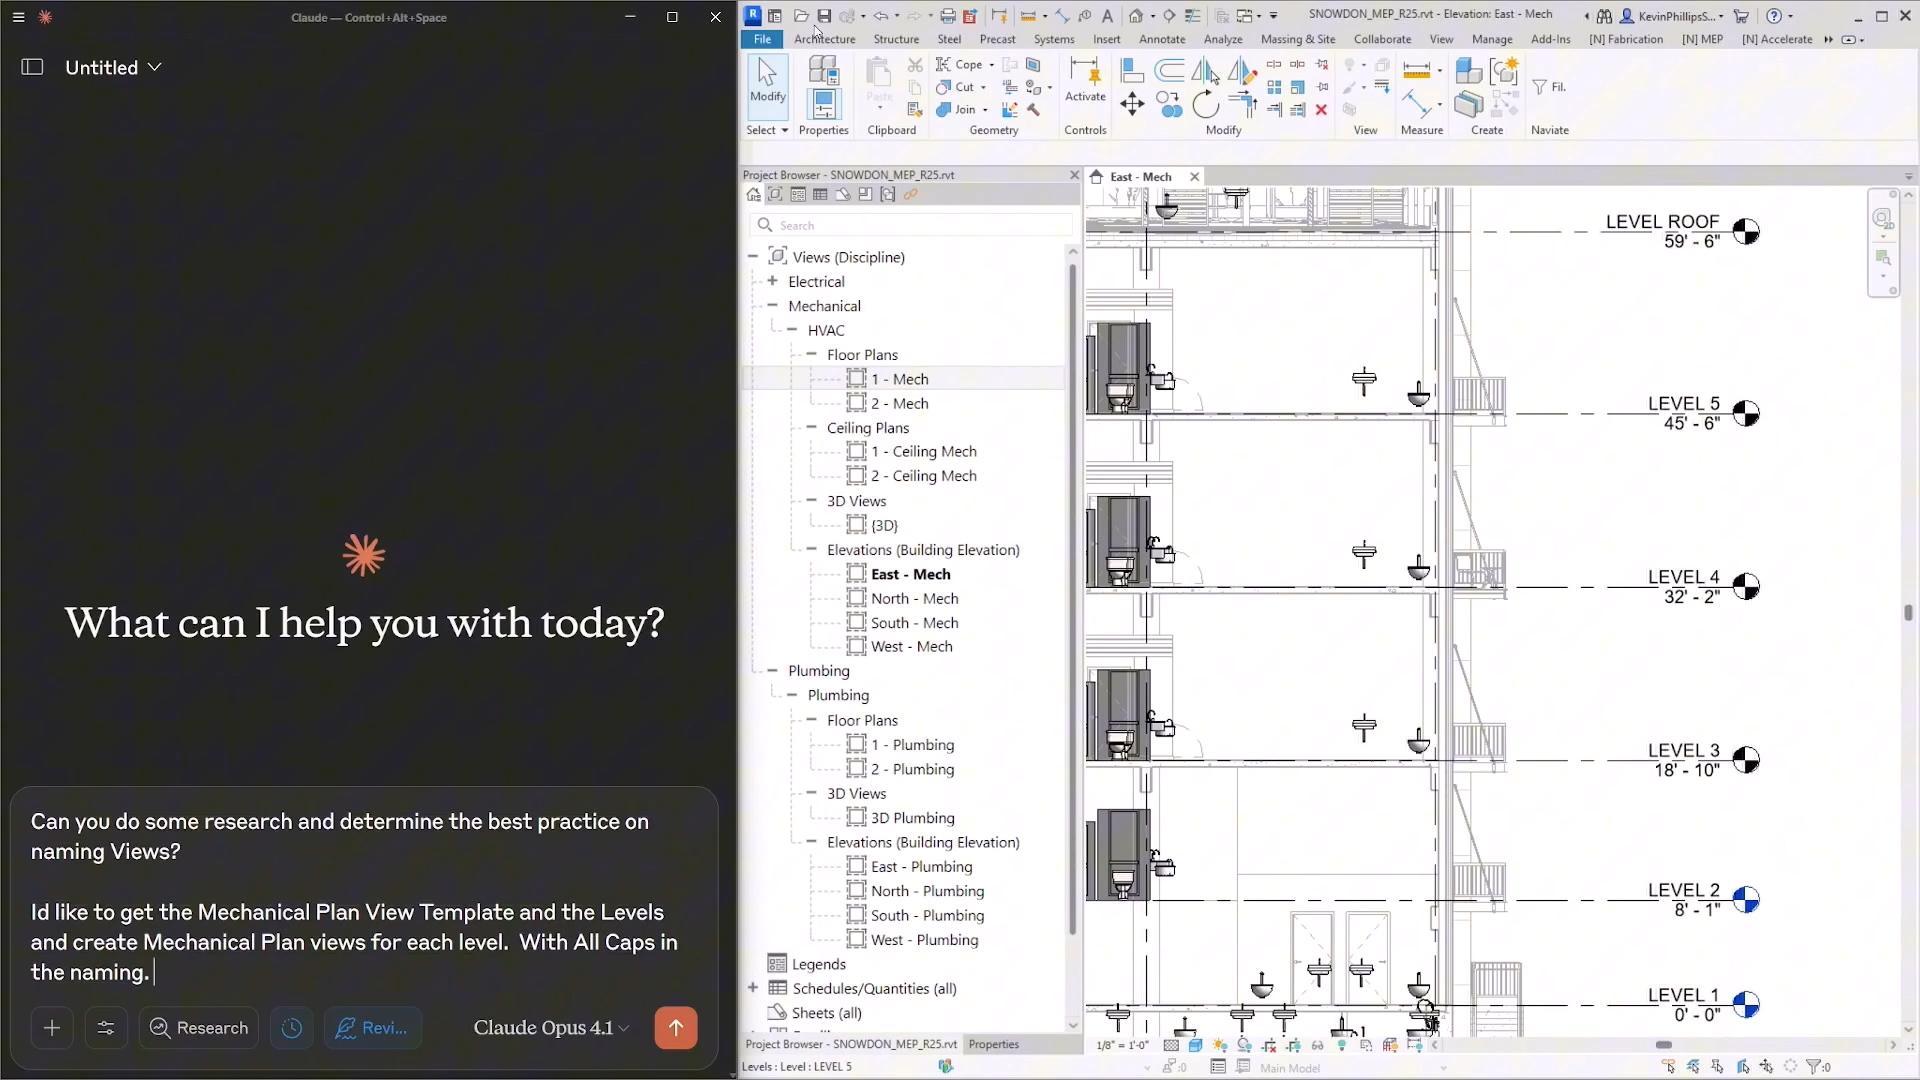1920x1080 pixels.
Task: Click the Align tool icon
Action: coord(1132,70)
